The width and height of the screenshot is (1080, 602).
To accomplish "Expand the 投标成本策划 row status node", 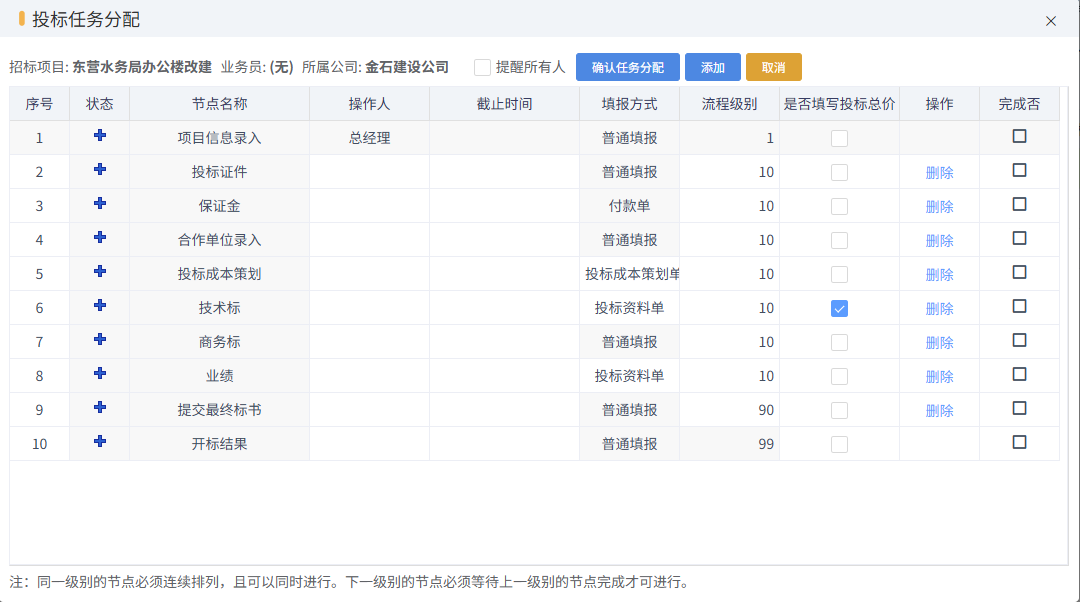I will click(x=99, y=274).
